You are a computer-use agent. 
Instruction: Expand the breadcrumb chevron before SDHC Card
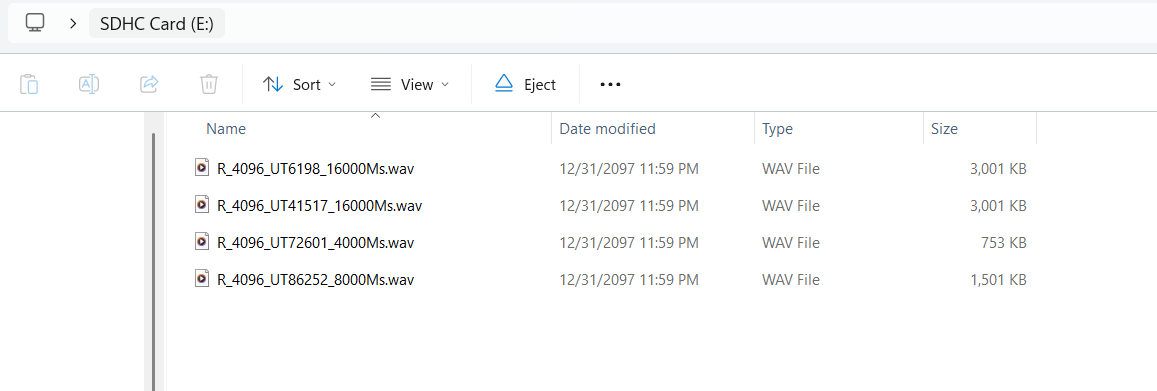click(x=72, y=24)
